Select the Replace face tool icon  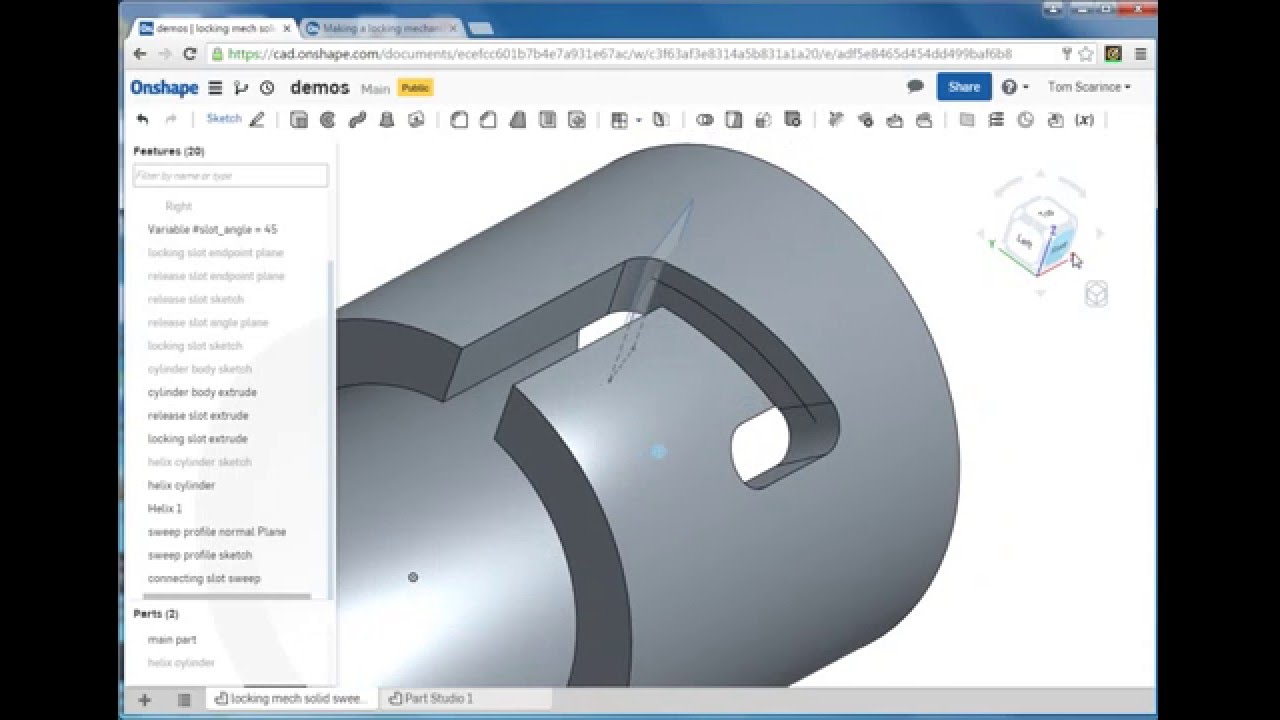tap(924, 120)
